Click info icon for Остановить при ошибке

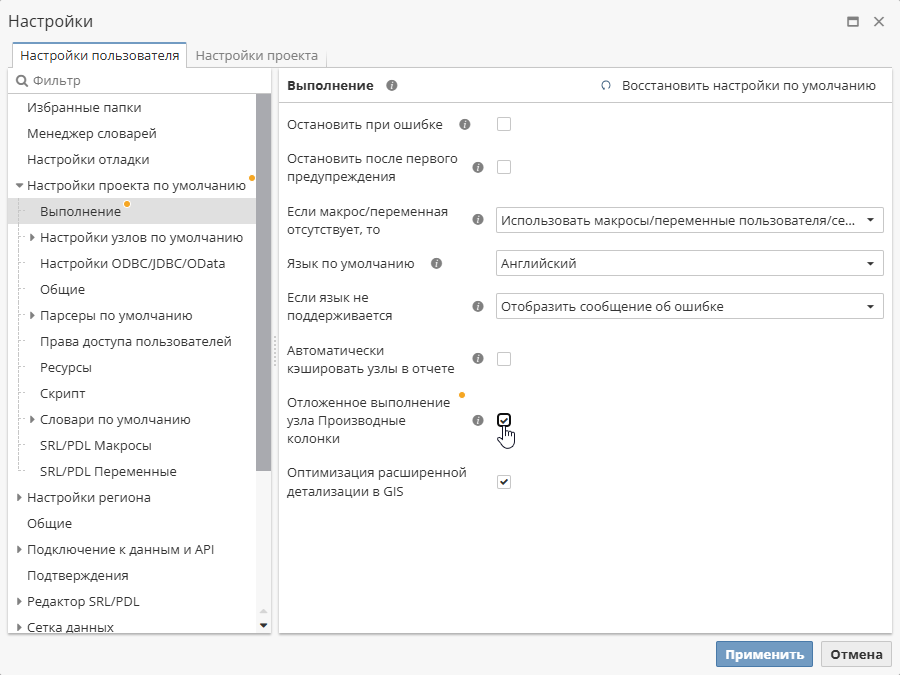[x=465, y=125]
